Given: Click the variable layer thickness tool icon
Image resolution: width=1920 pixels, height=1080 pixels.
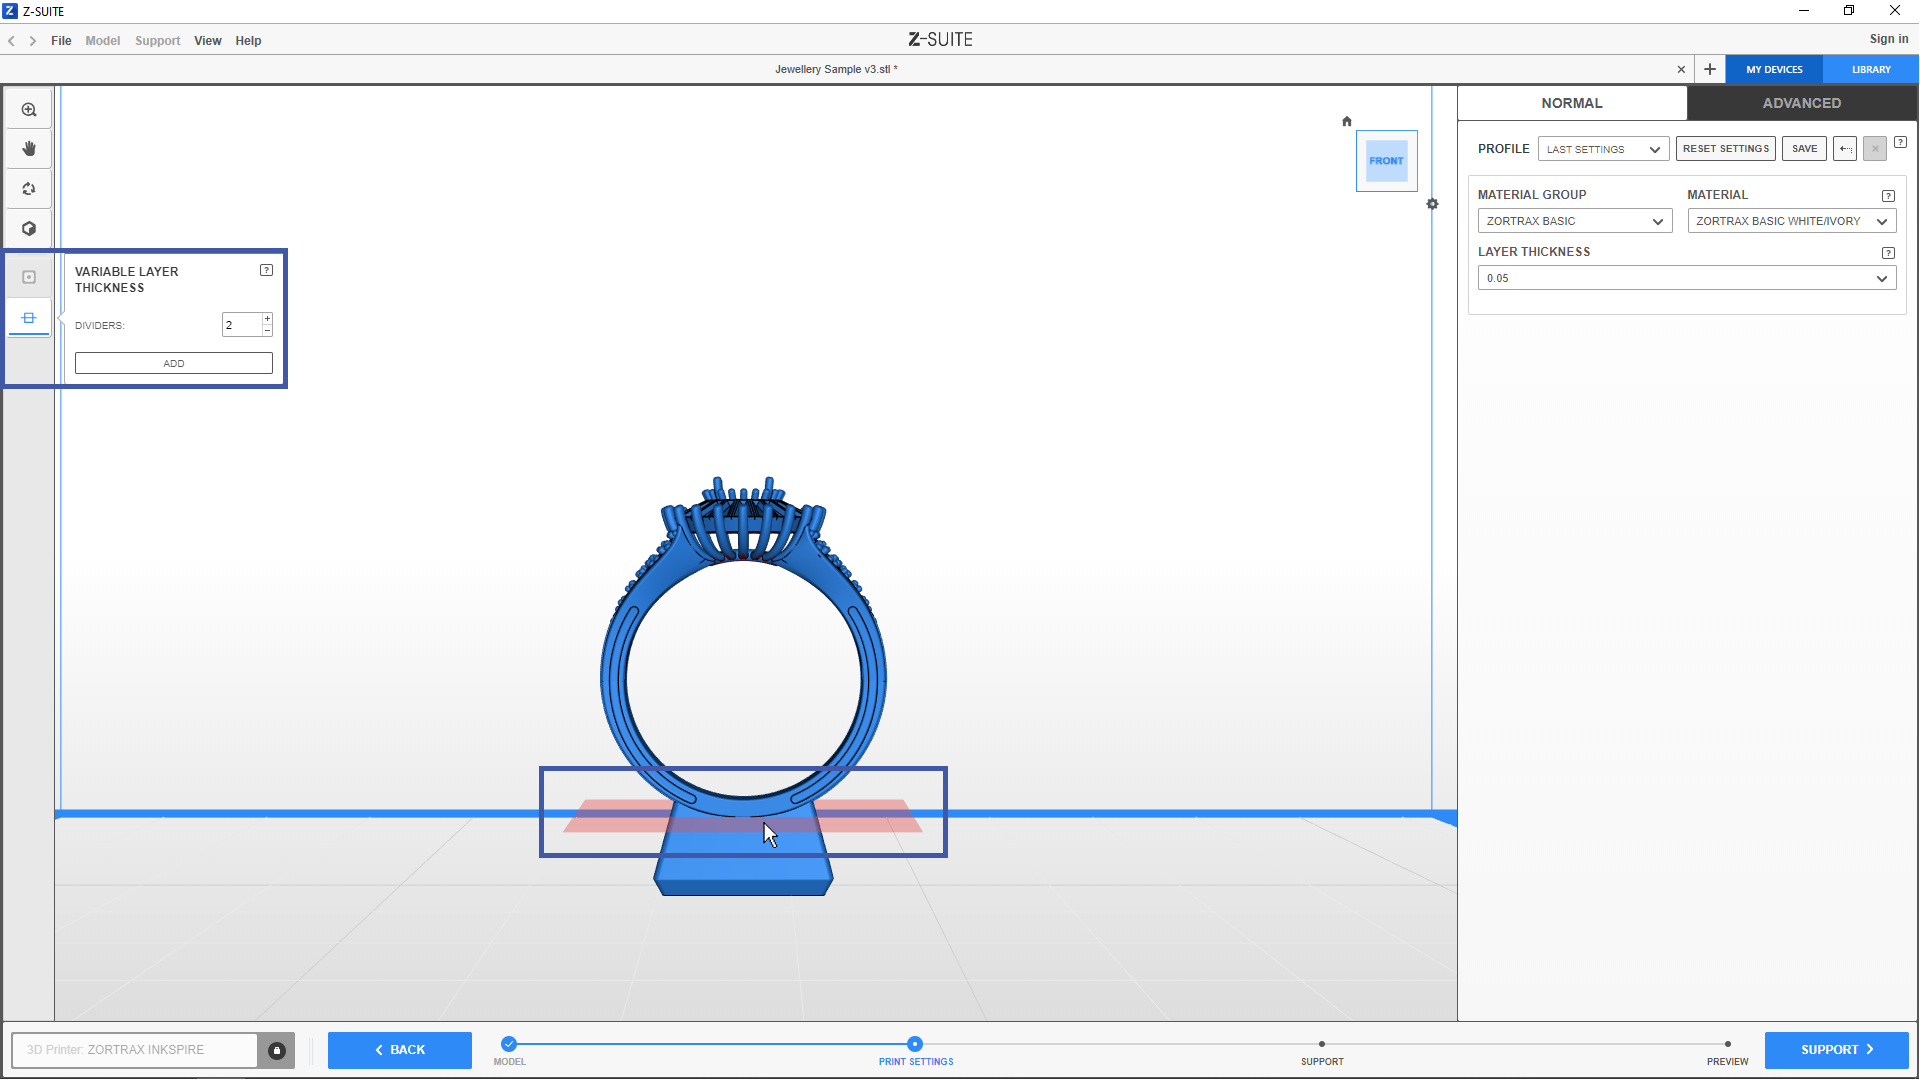Looking at the screenshot, I should click(29, 318).
